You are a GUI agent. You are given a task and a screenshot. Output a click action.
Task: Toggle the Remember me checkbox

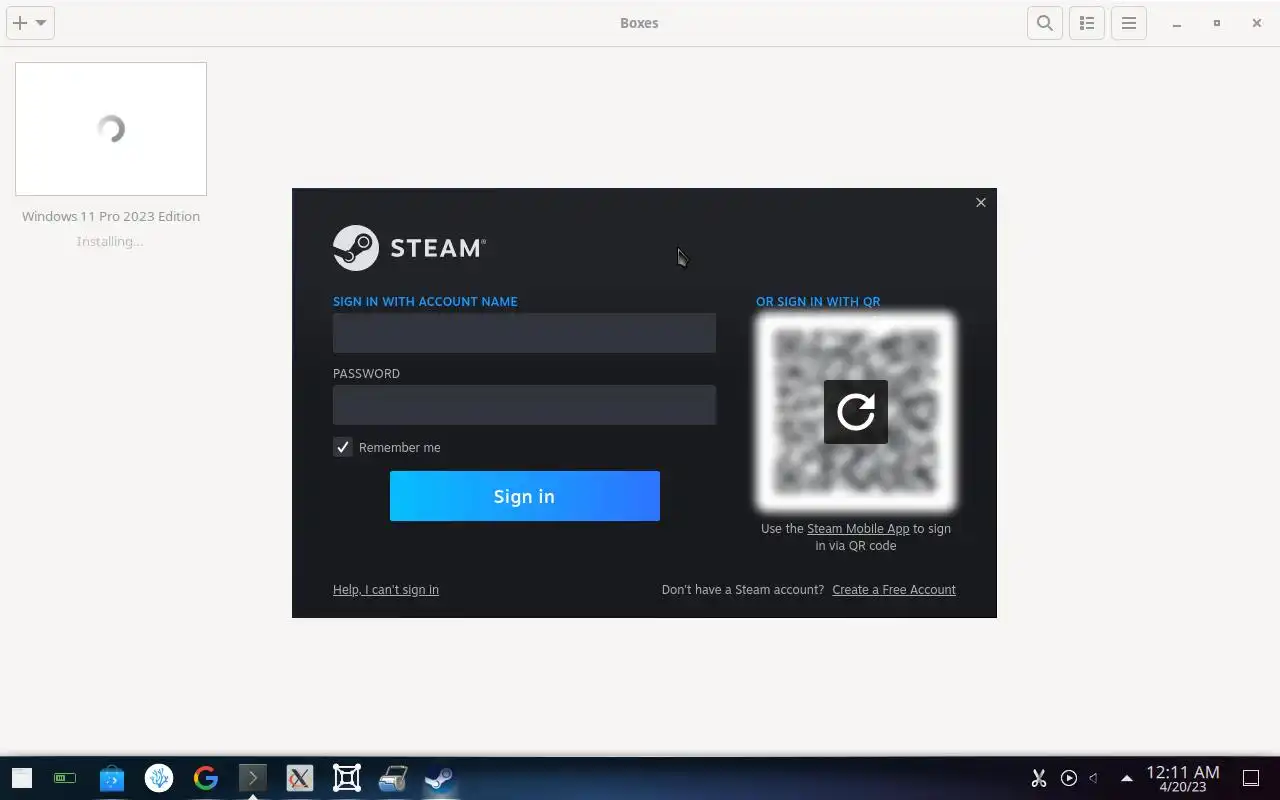point(343,447)
